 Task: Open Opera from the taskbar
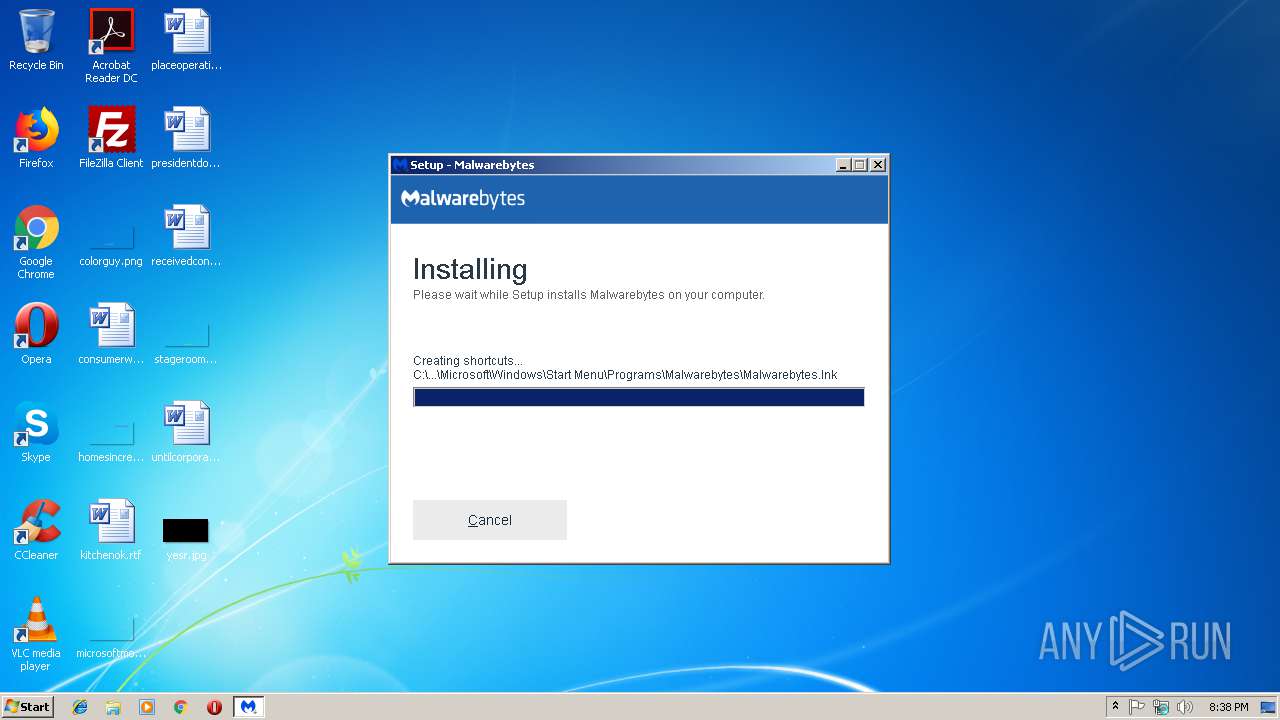[x=214, y=707]
